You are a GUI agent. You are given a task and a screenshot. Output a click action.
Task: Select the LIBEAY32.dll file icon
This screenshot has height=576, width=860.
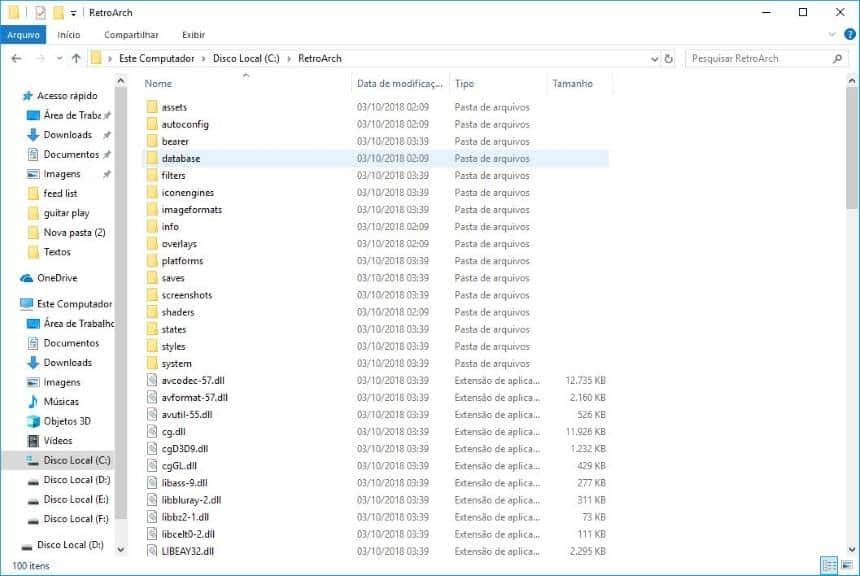point(152,551)
